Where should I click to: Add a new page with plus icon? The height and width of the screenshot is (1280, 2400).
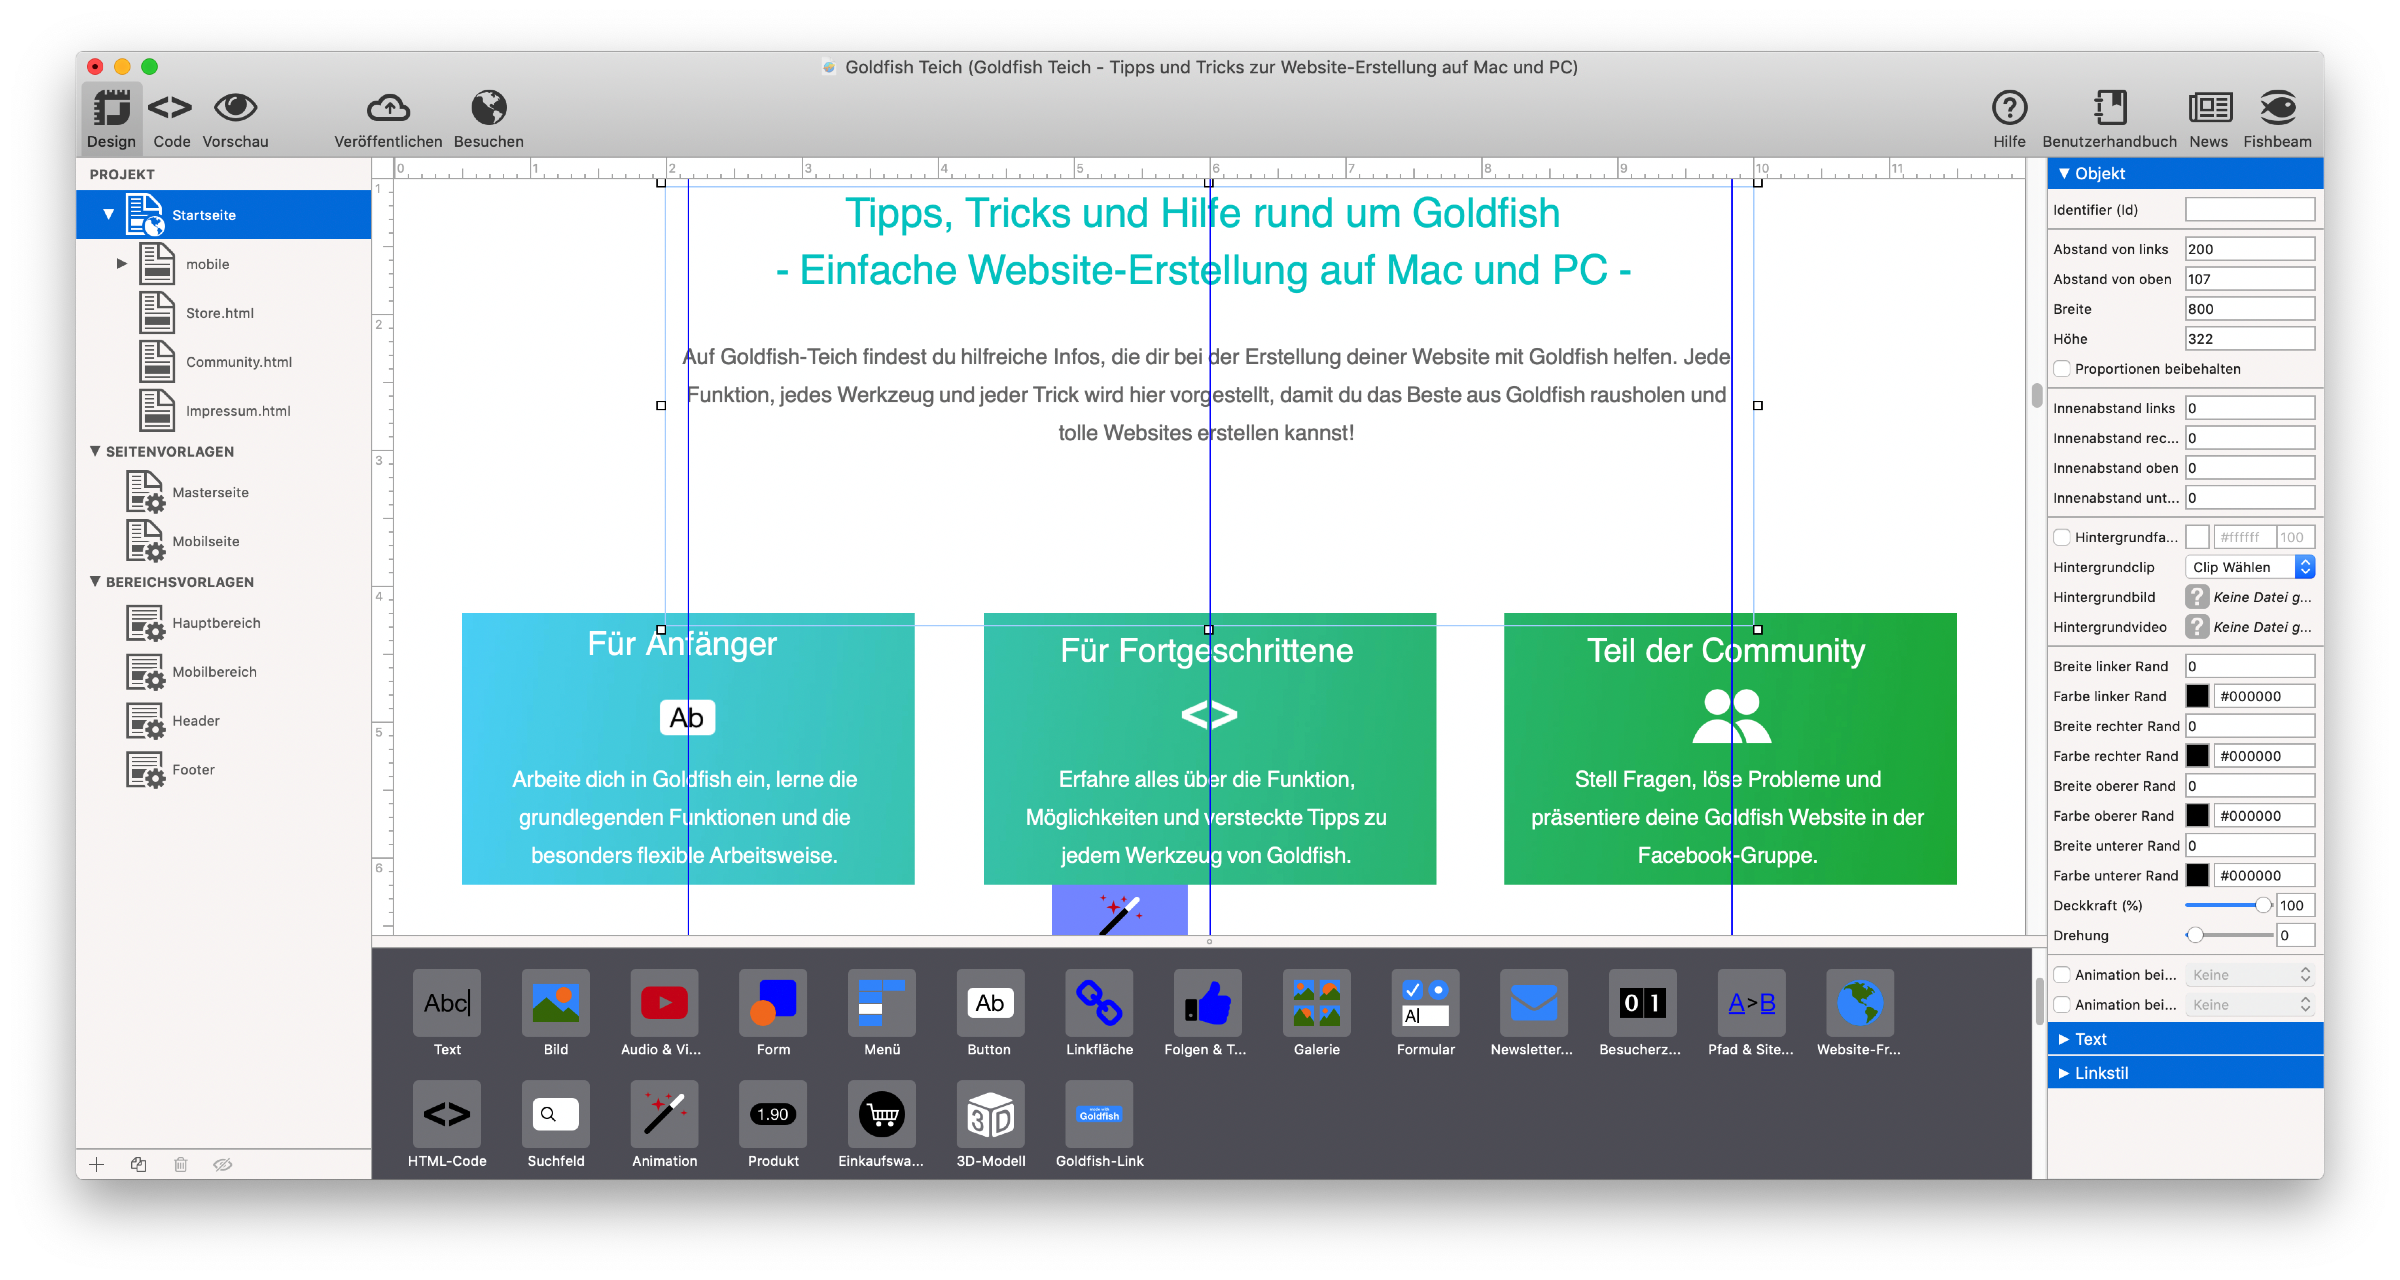point(97,1164)
